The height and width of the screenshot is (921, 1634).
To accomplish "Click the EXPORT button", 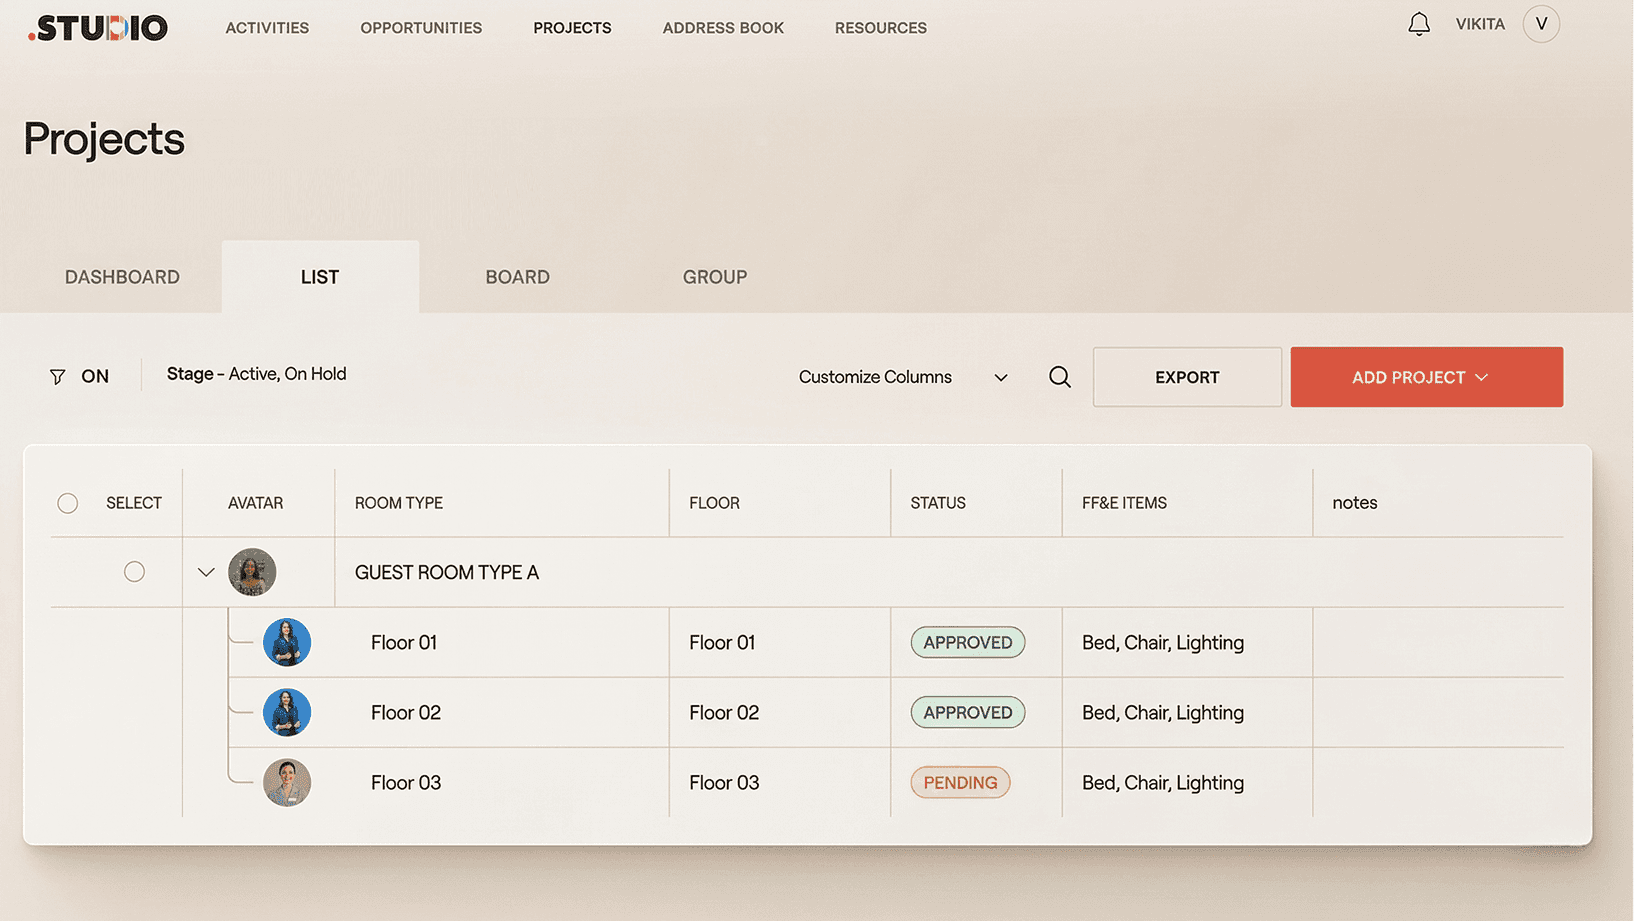I will [x=1187, y=377].
